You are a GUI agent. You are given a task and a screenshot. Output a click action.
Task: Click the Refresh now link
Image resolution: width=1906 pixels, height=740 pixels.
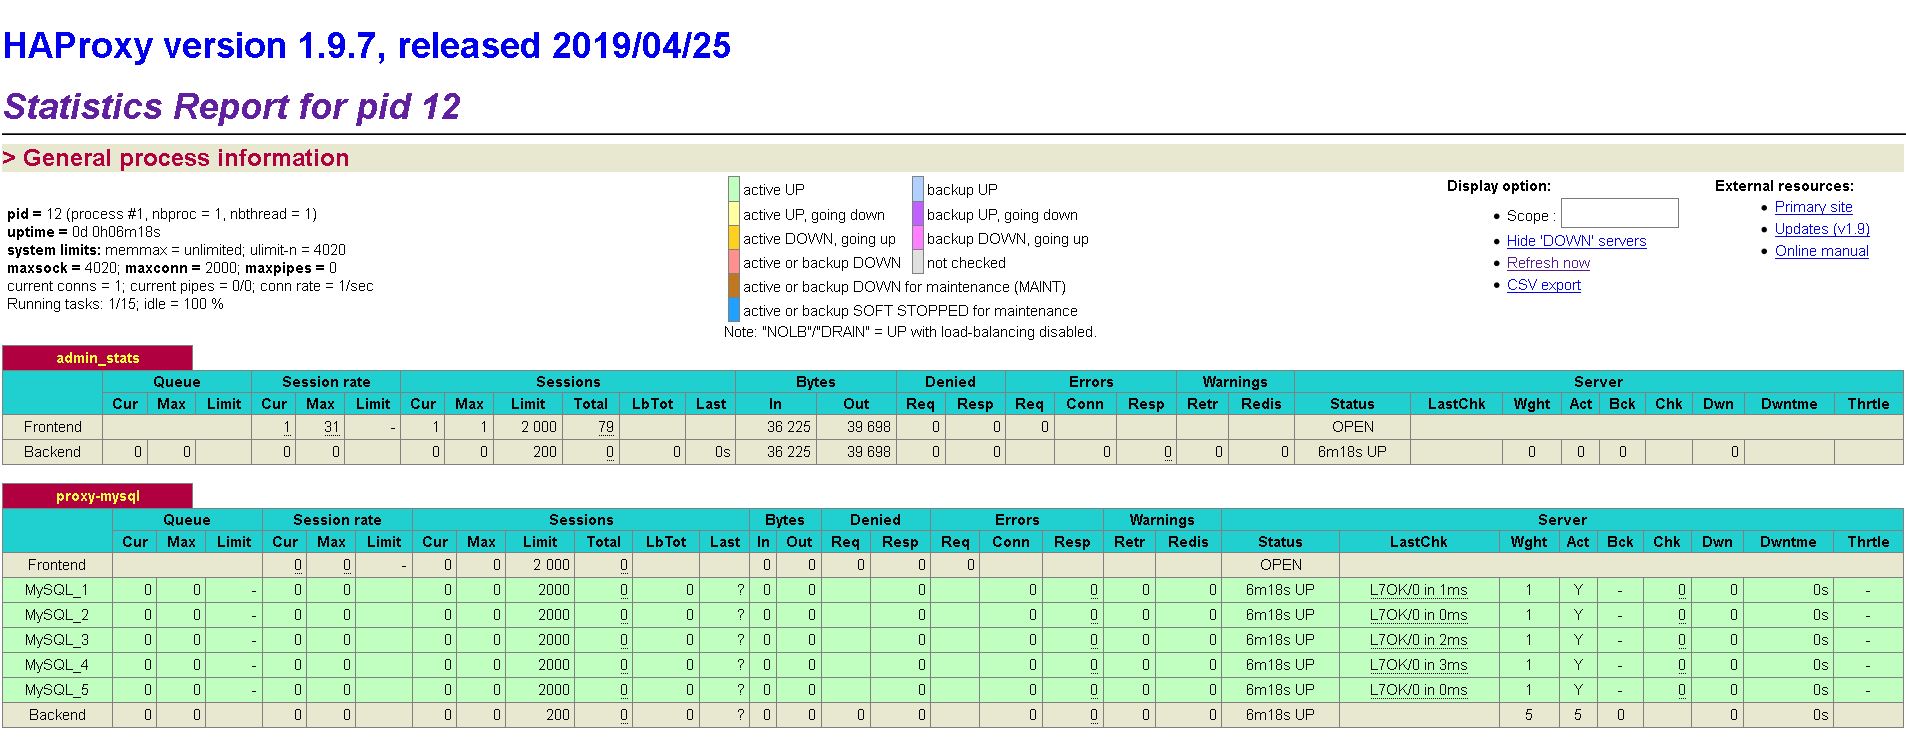(1548, 263)
